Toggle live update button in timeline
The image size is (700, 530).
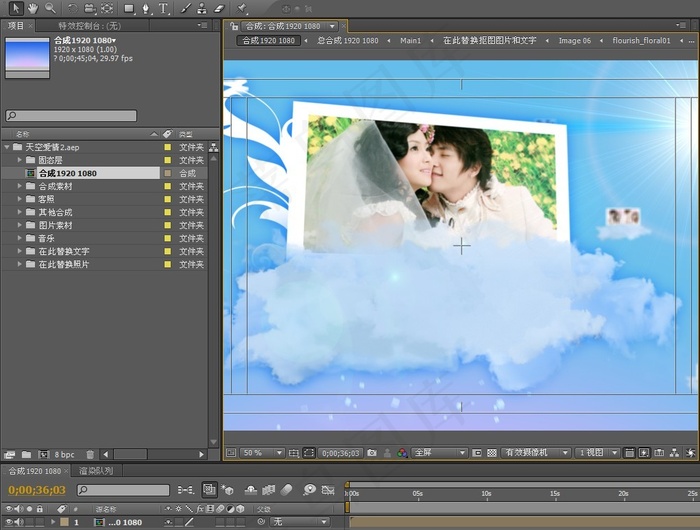pyautogui.click(x=209, y=490)
